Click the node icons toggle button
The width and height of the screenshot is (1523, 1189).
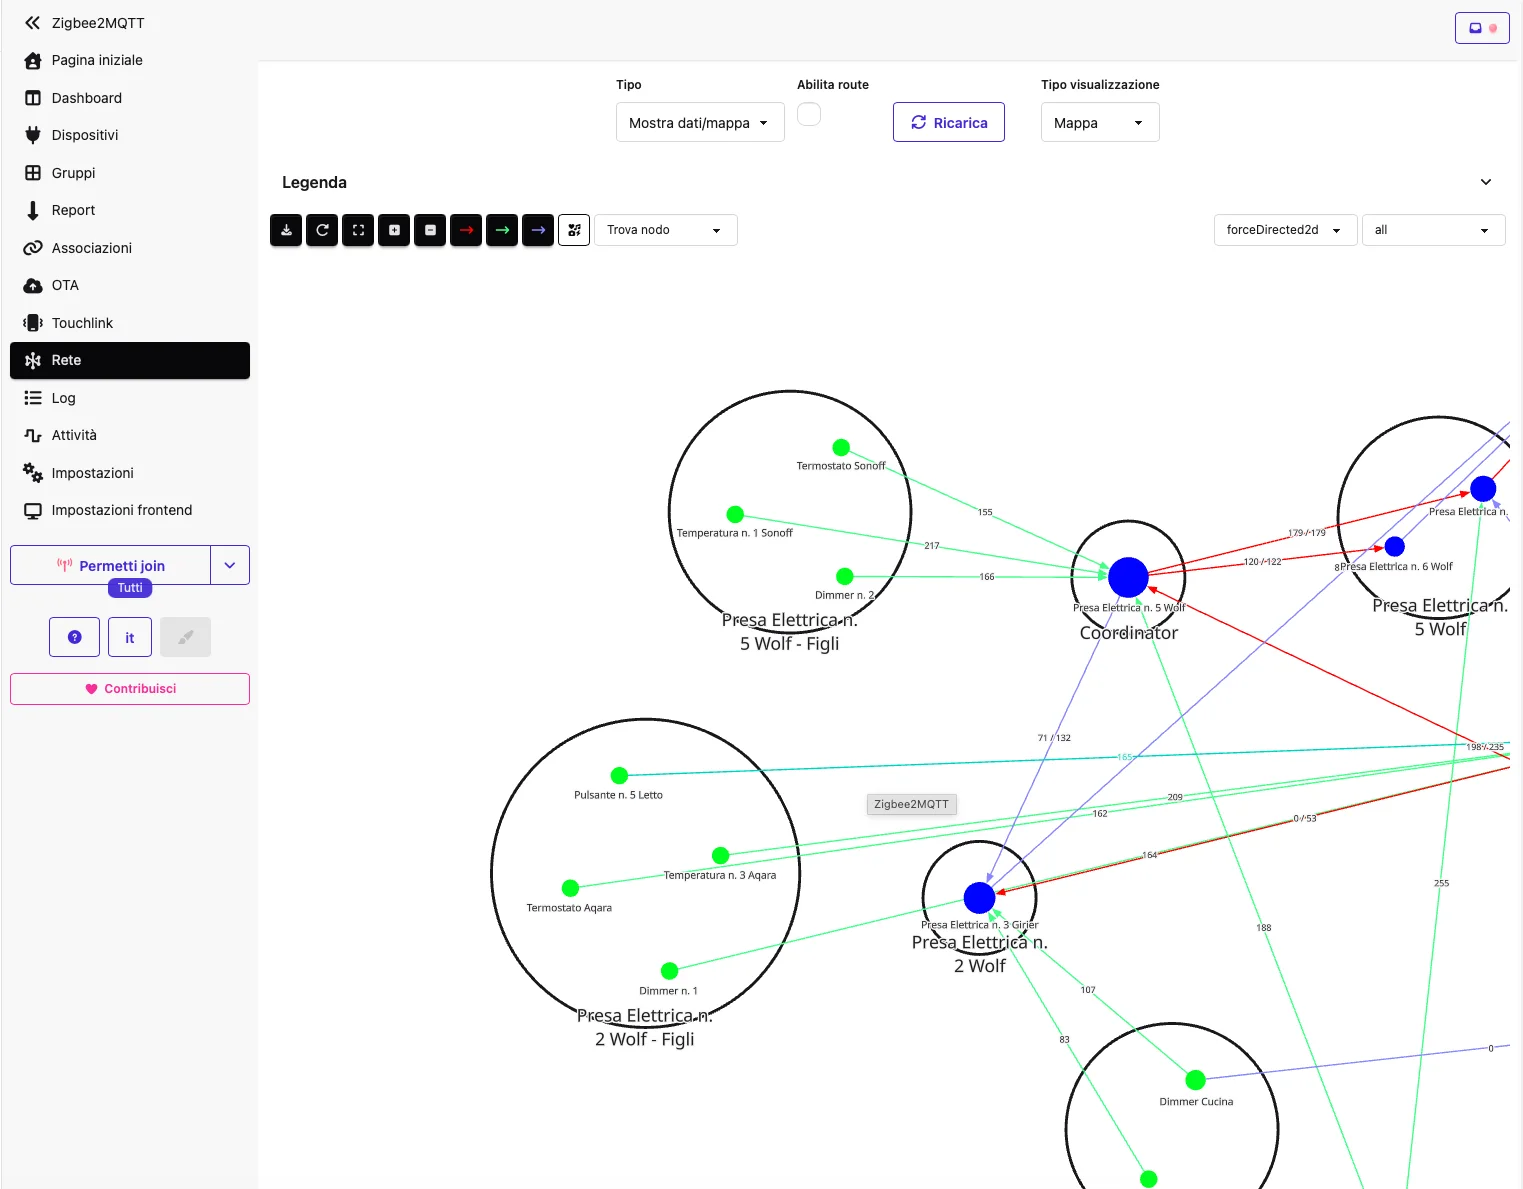(574, 230)
